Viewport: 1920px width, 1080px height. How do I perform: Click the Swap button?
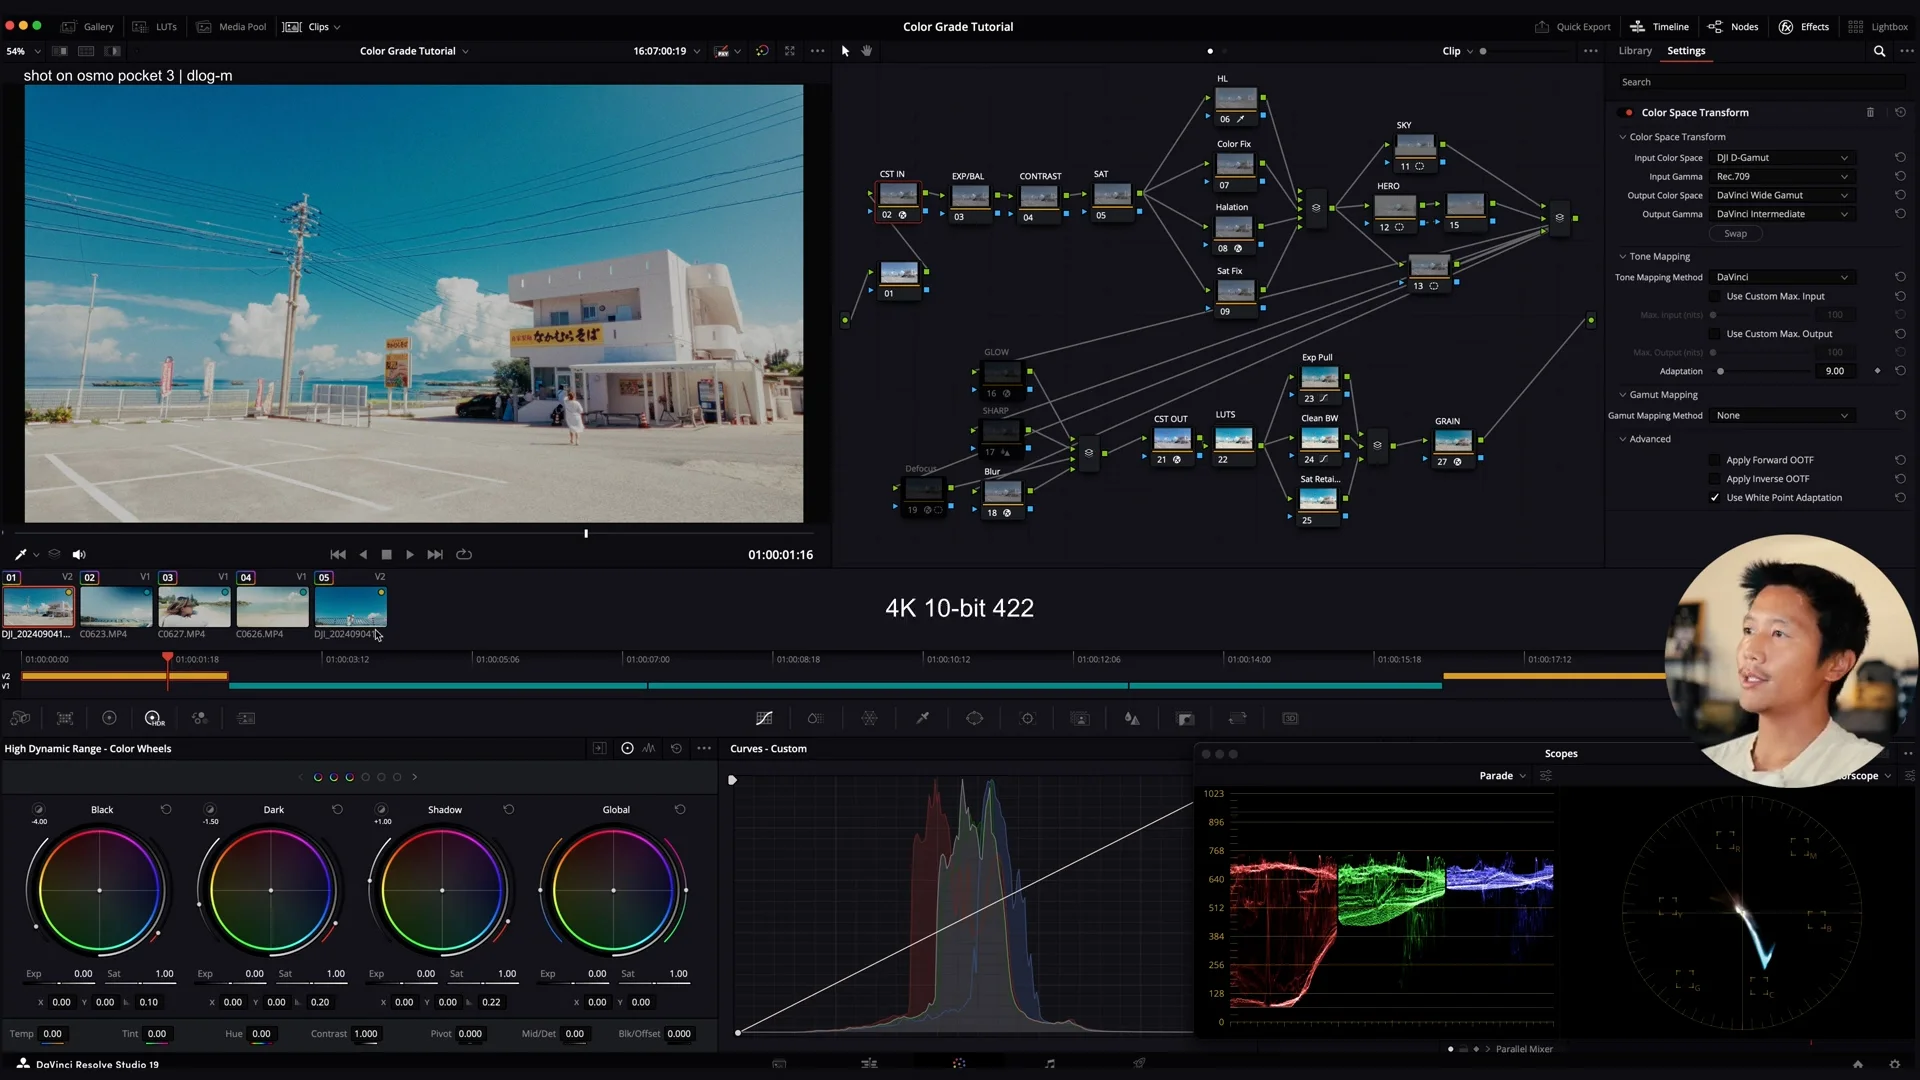tap(1735, 234)
